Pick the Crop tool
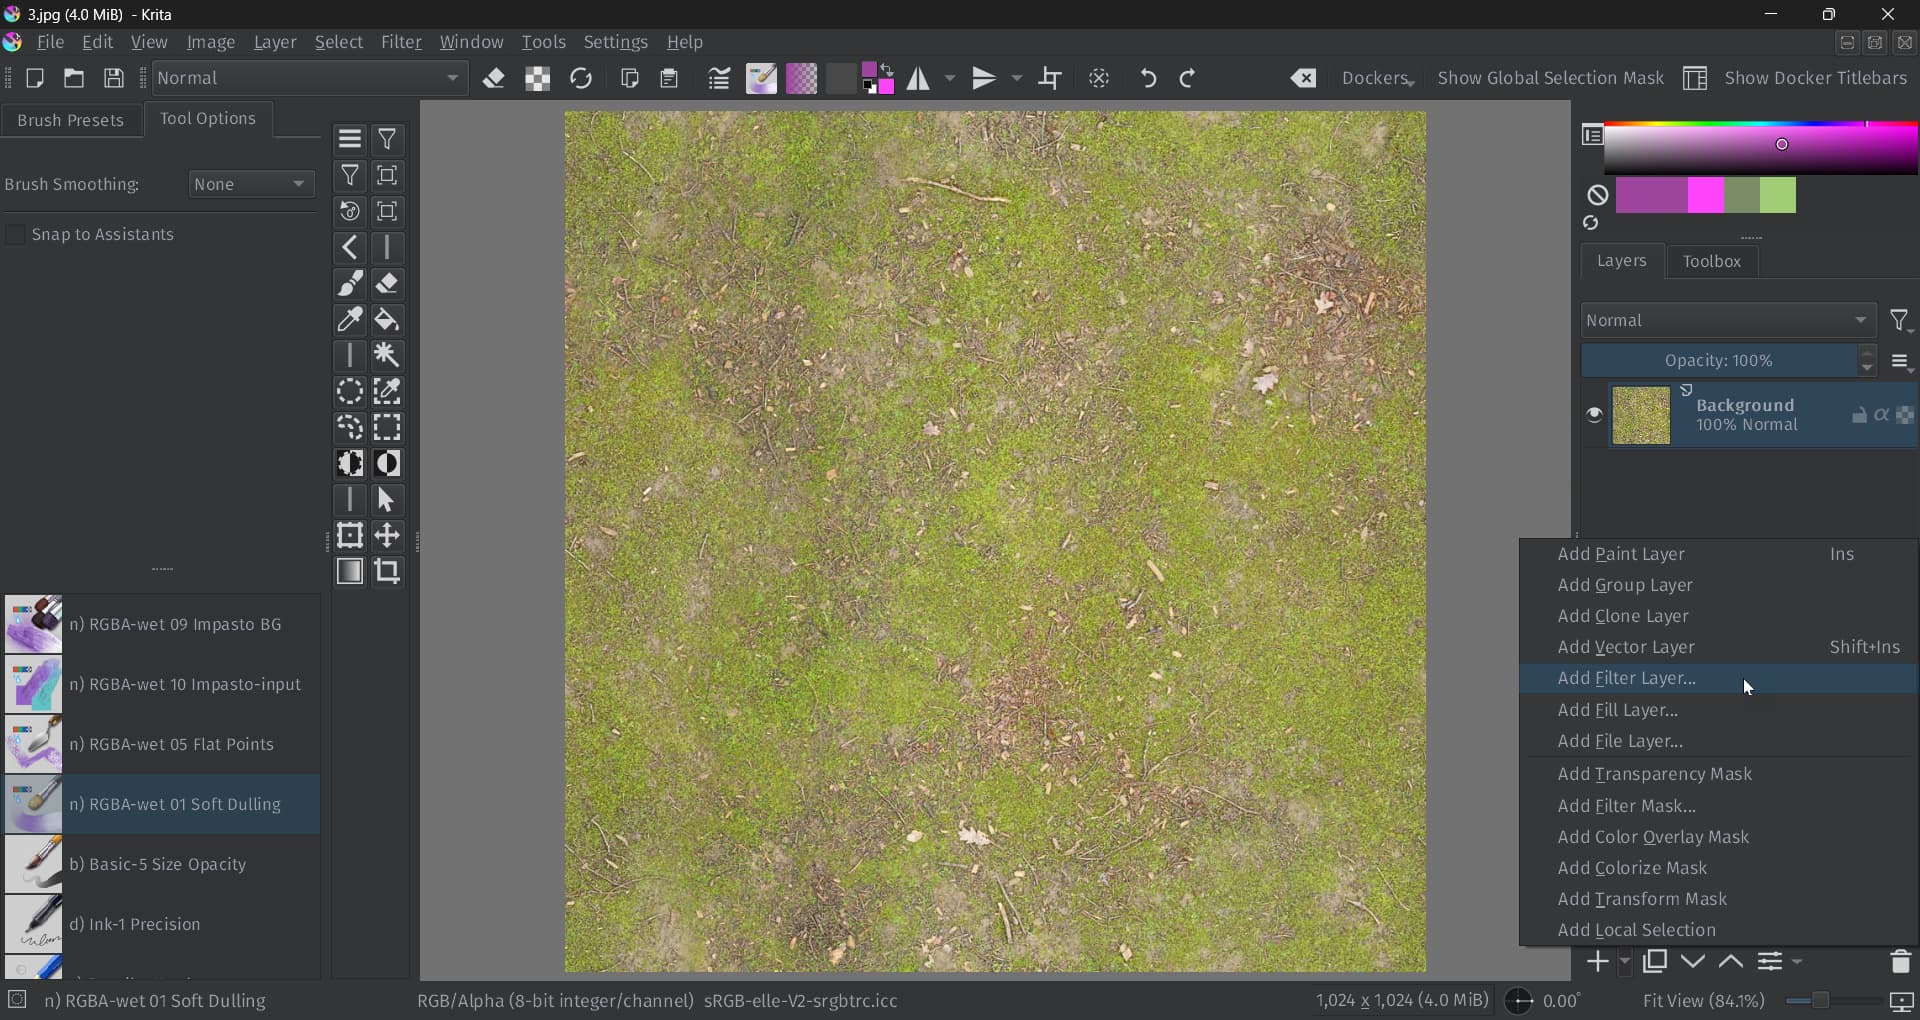1920x1020 pixels. (x=387, y=572)
